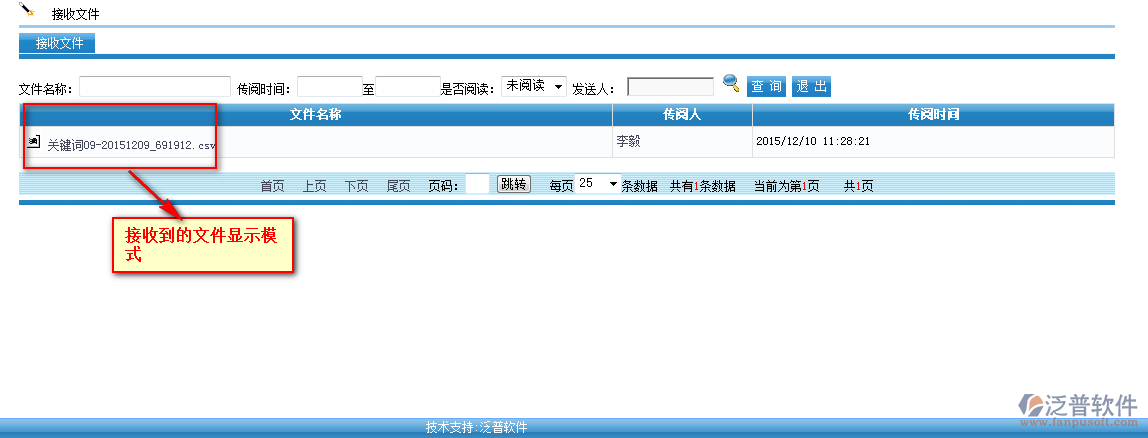1148x438 pixels.
Task: Click the 发送人 input field
Action: pyautogui.click(x=671, y=87)
